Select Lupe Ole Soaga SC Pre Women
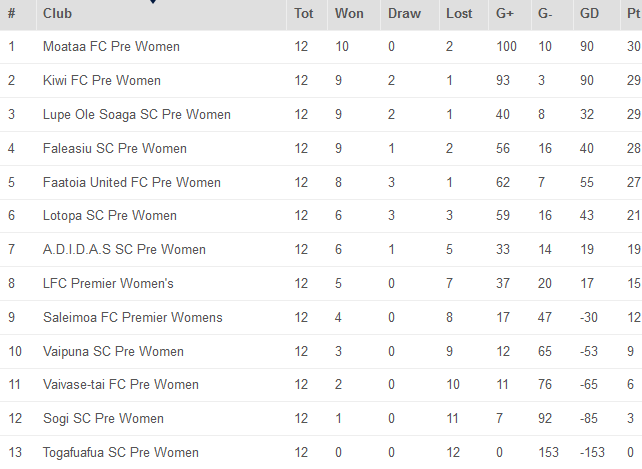This screenshot has width=642, height=469. [137, 115]
